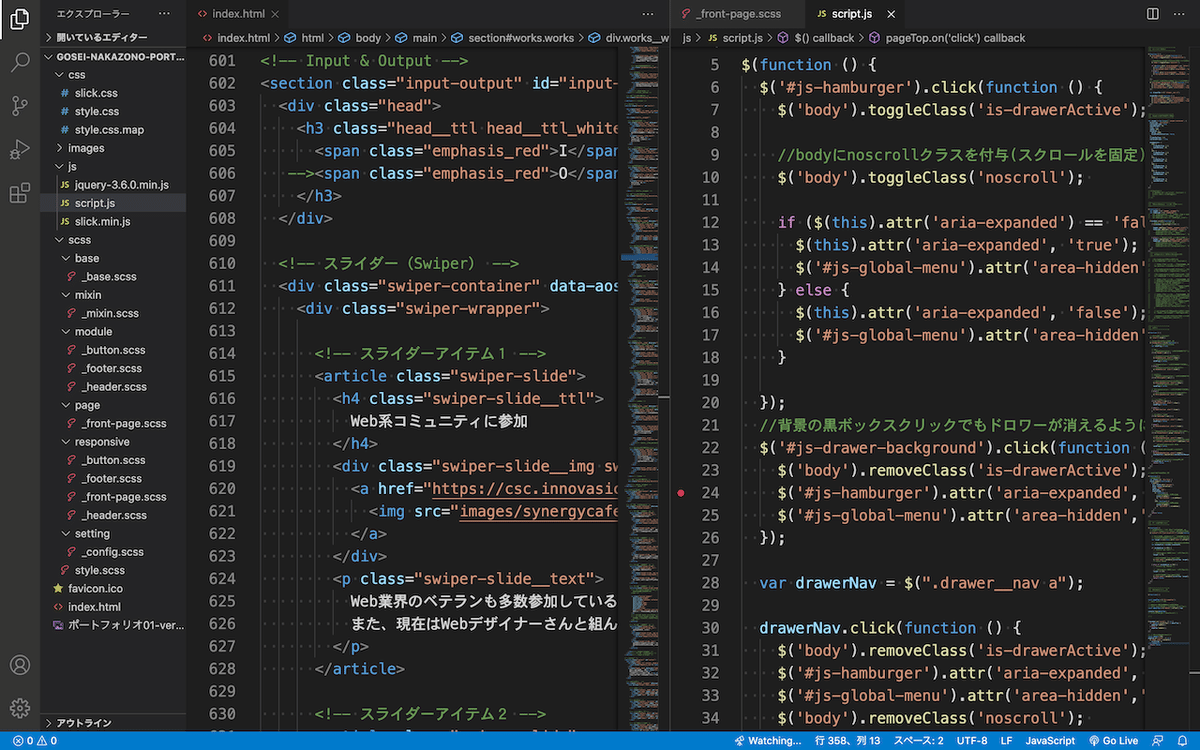The width and height of the screenshot is (1200, 750).
Task: Expand the アウトライン outline section
Action: coord(113,723)
